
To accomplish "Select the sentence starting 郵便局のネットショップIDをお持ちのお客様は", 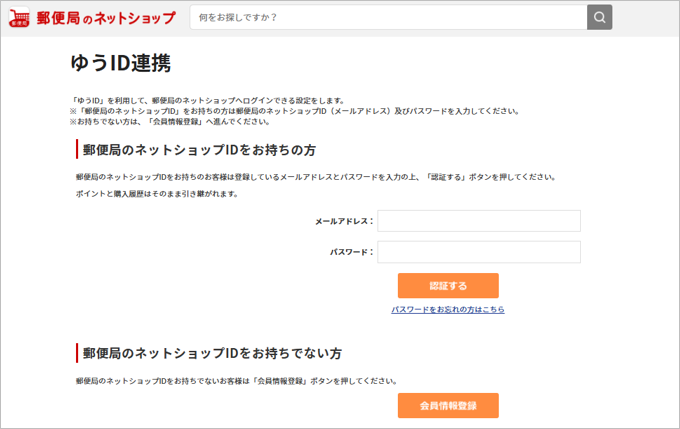I will 316,177.
